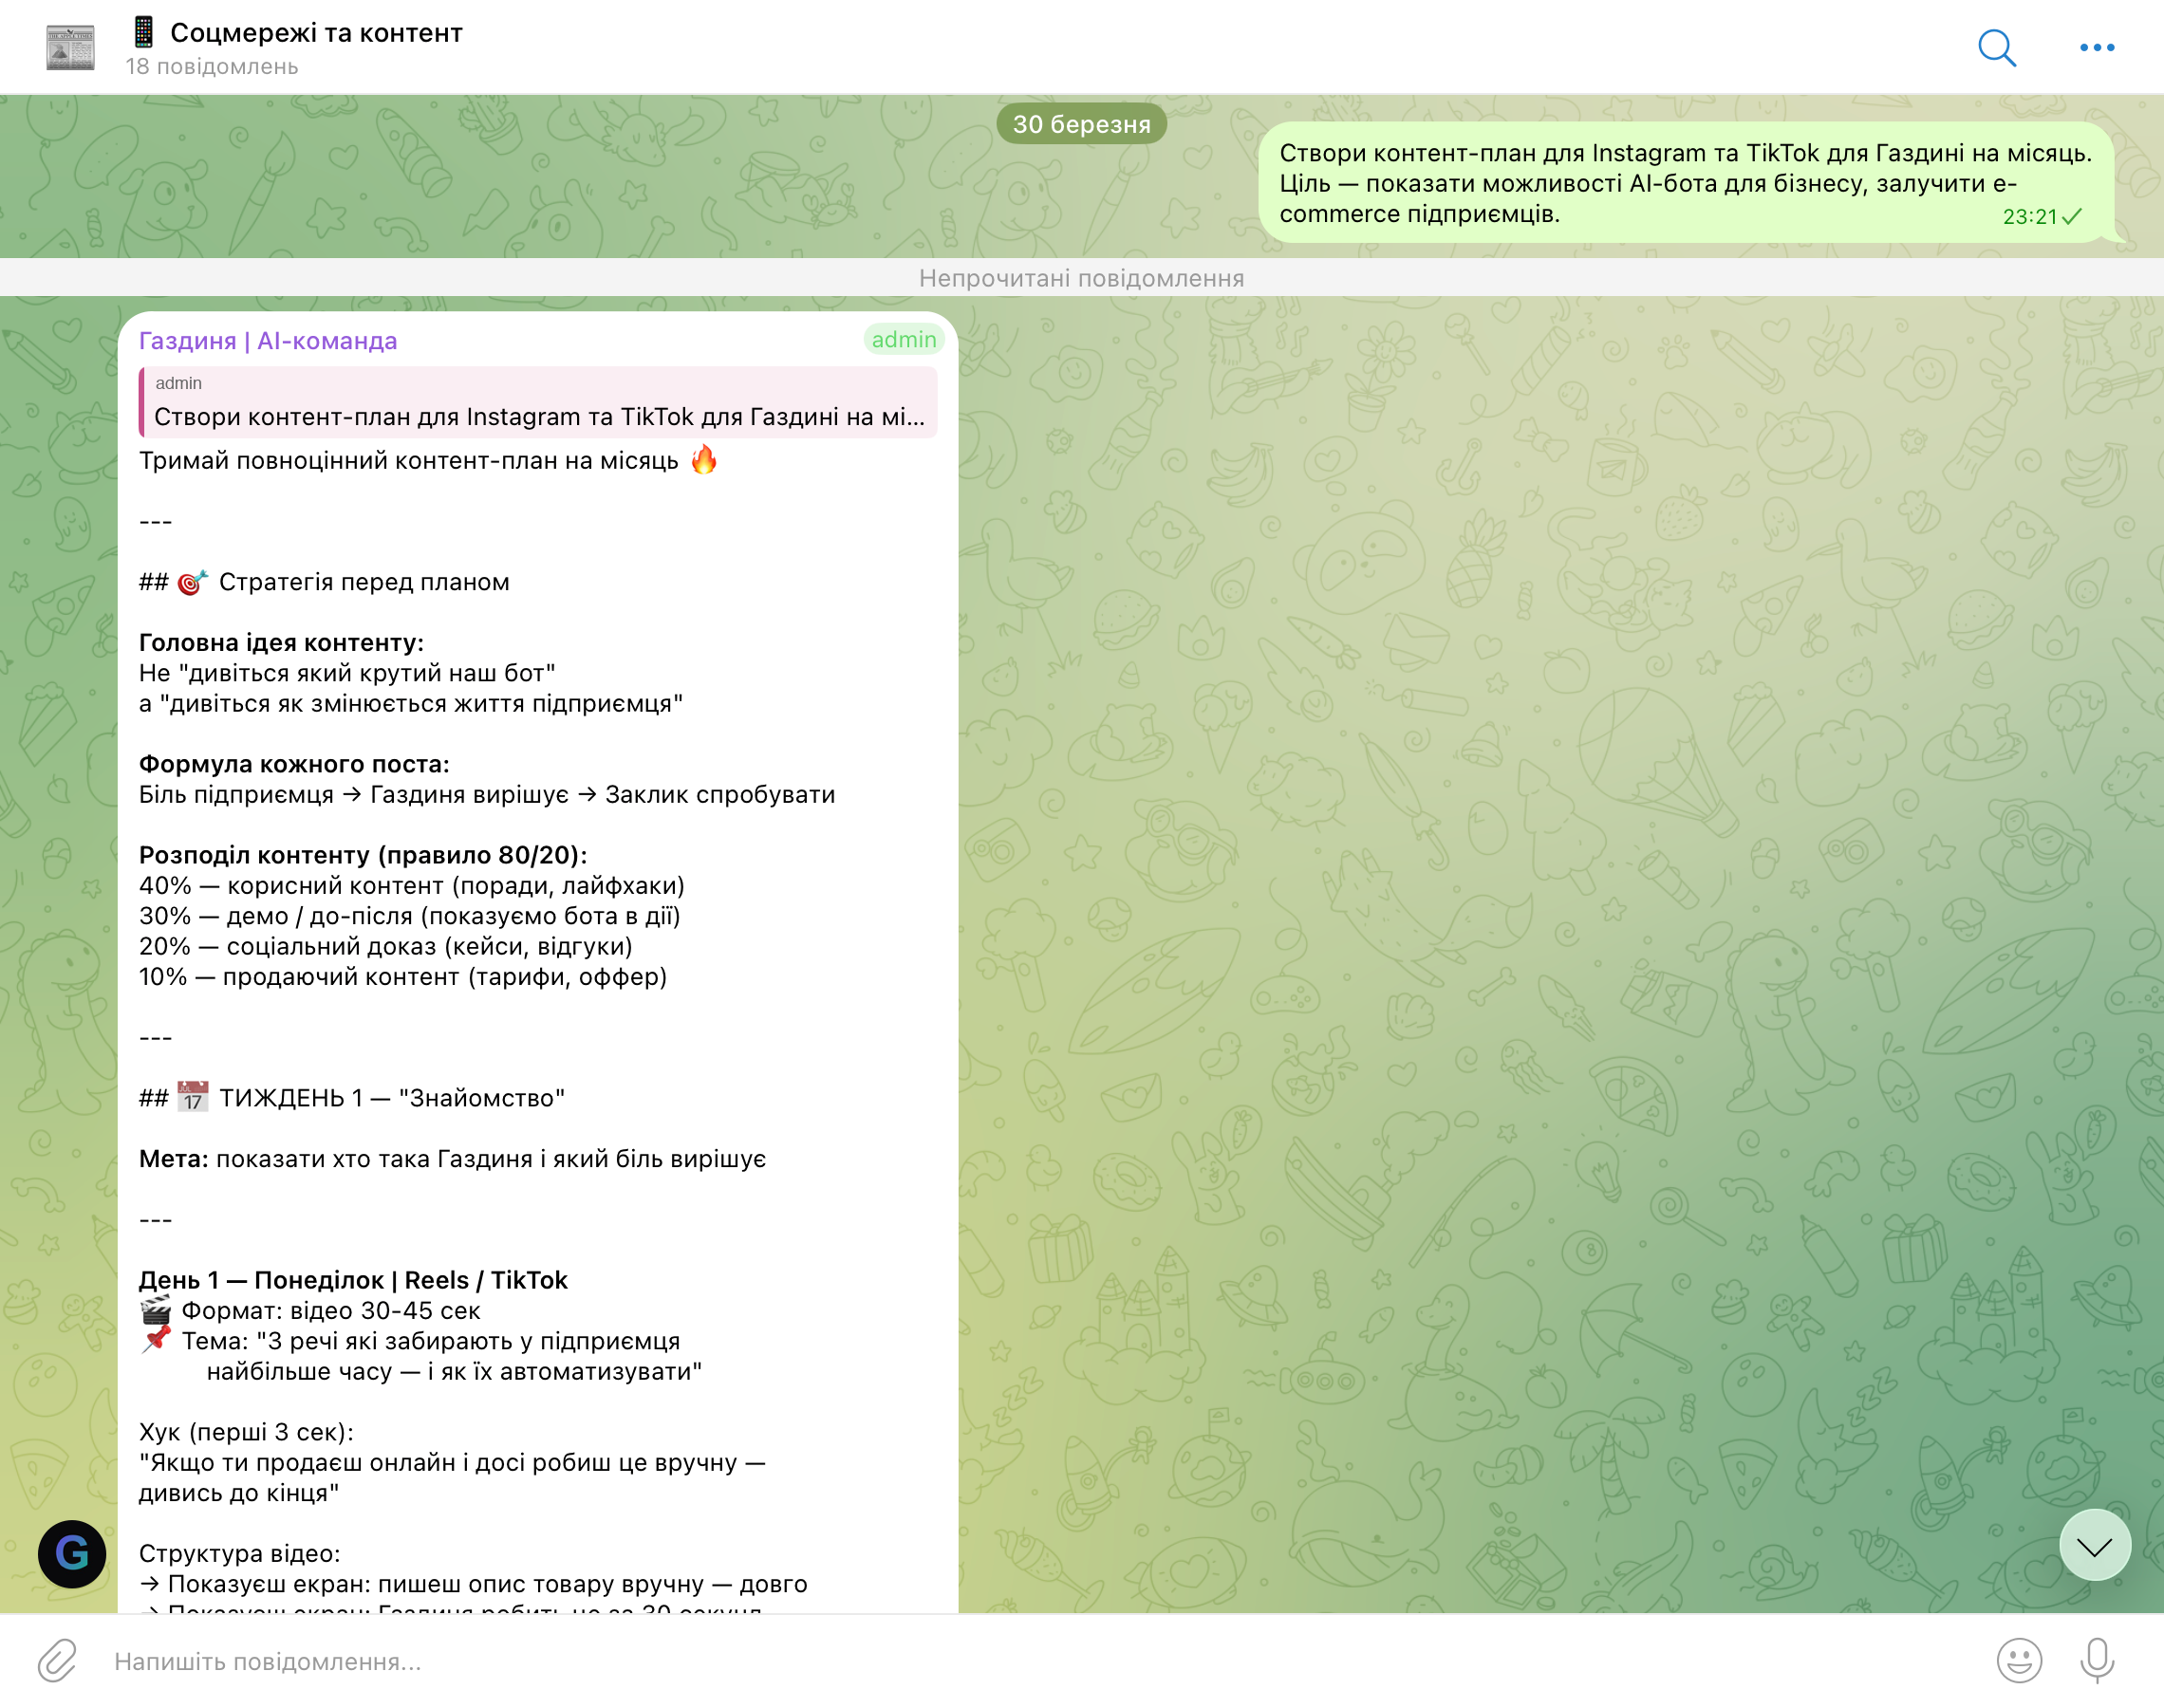Open the three-dots options menu
The image size is (2164, 1708).
point(2096,47)
